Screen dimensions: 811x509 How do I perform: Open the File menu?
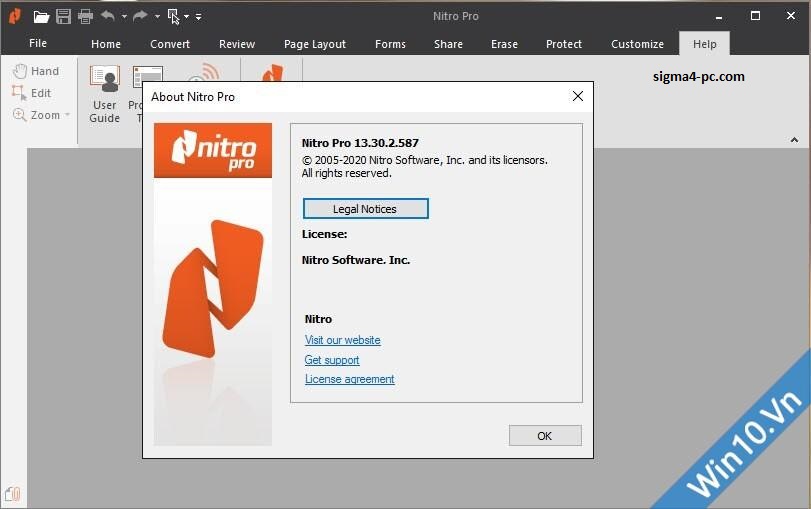[x=38, y=43]
